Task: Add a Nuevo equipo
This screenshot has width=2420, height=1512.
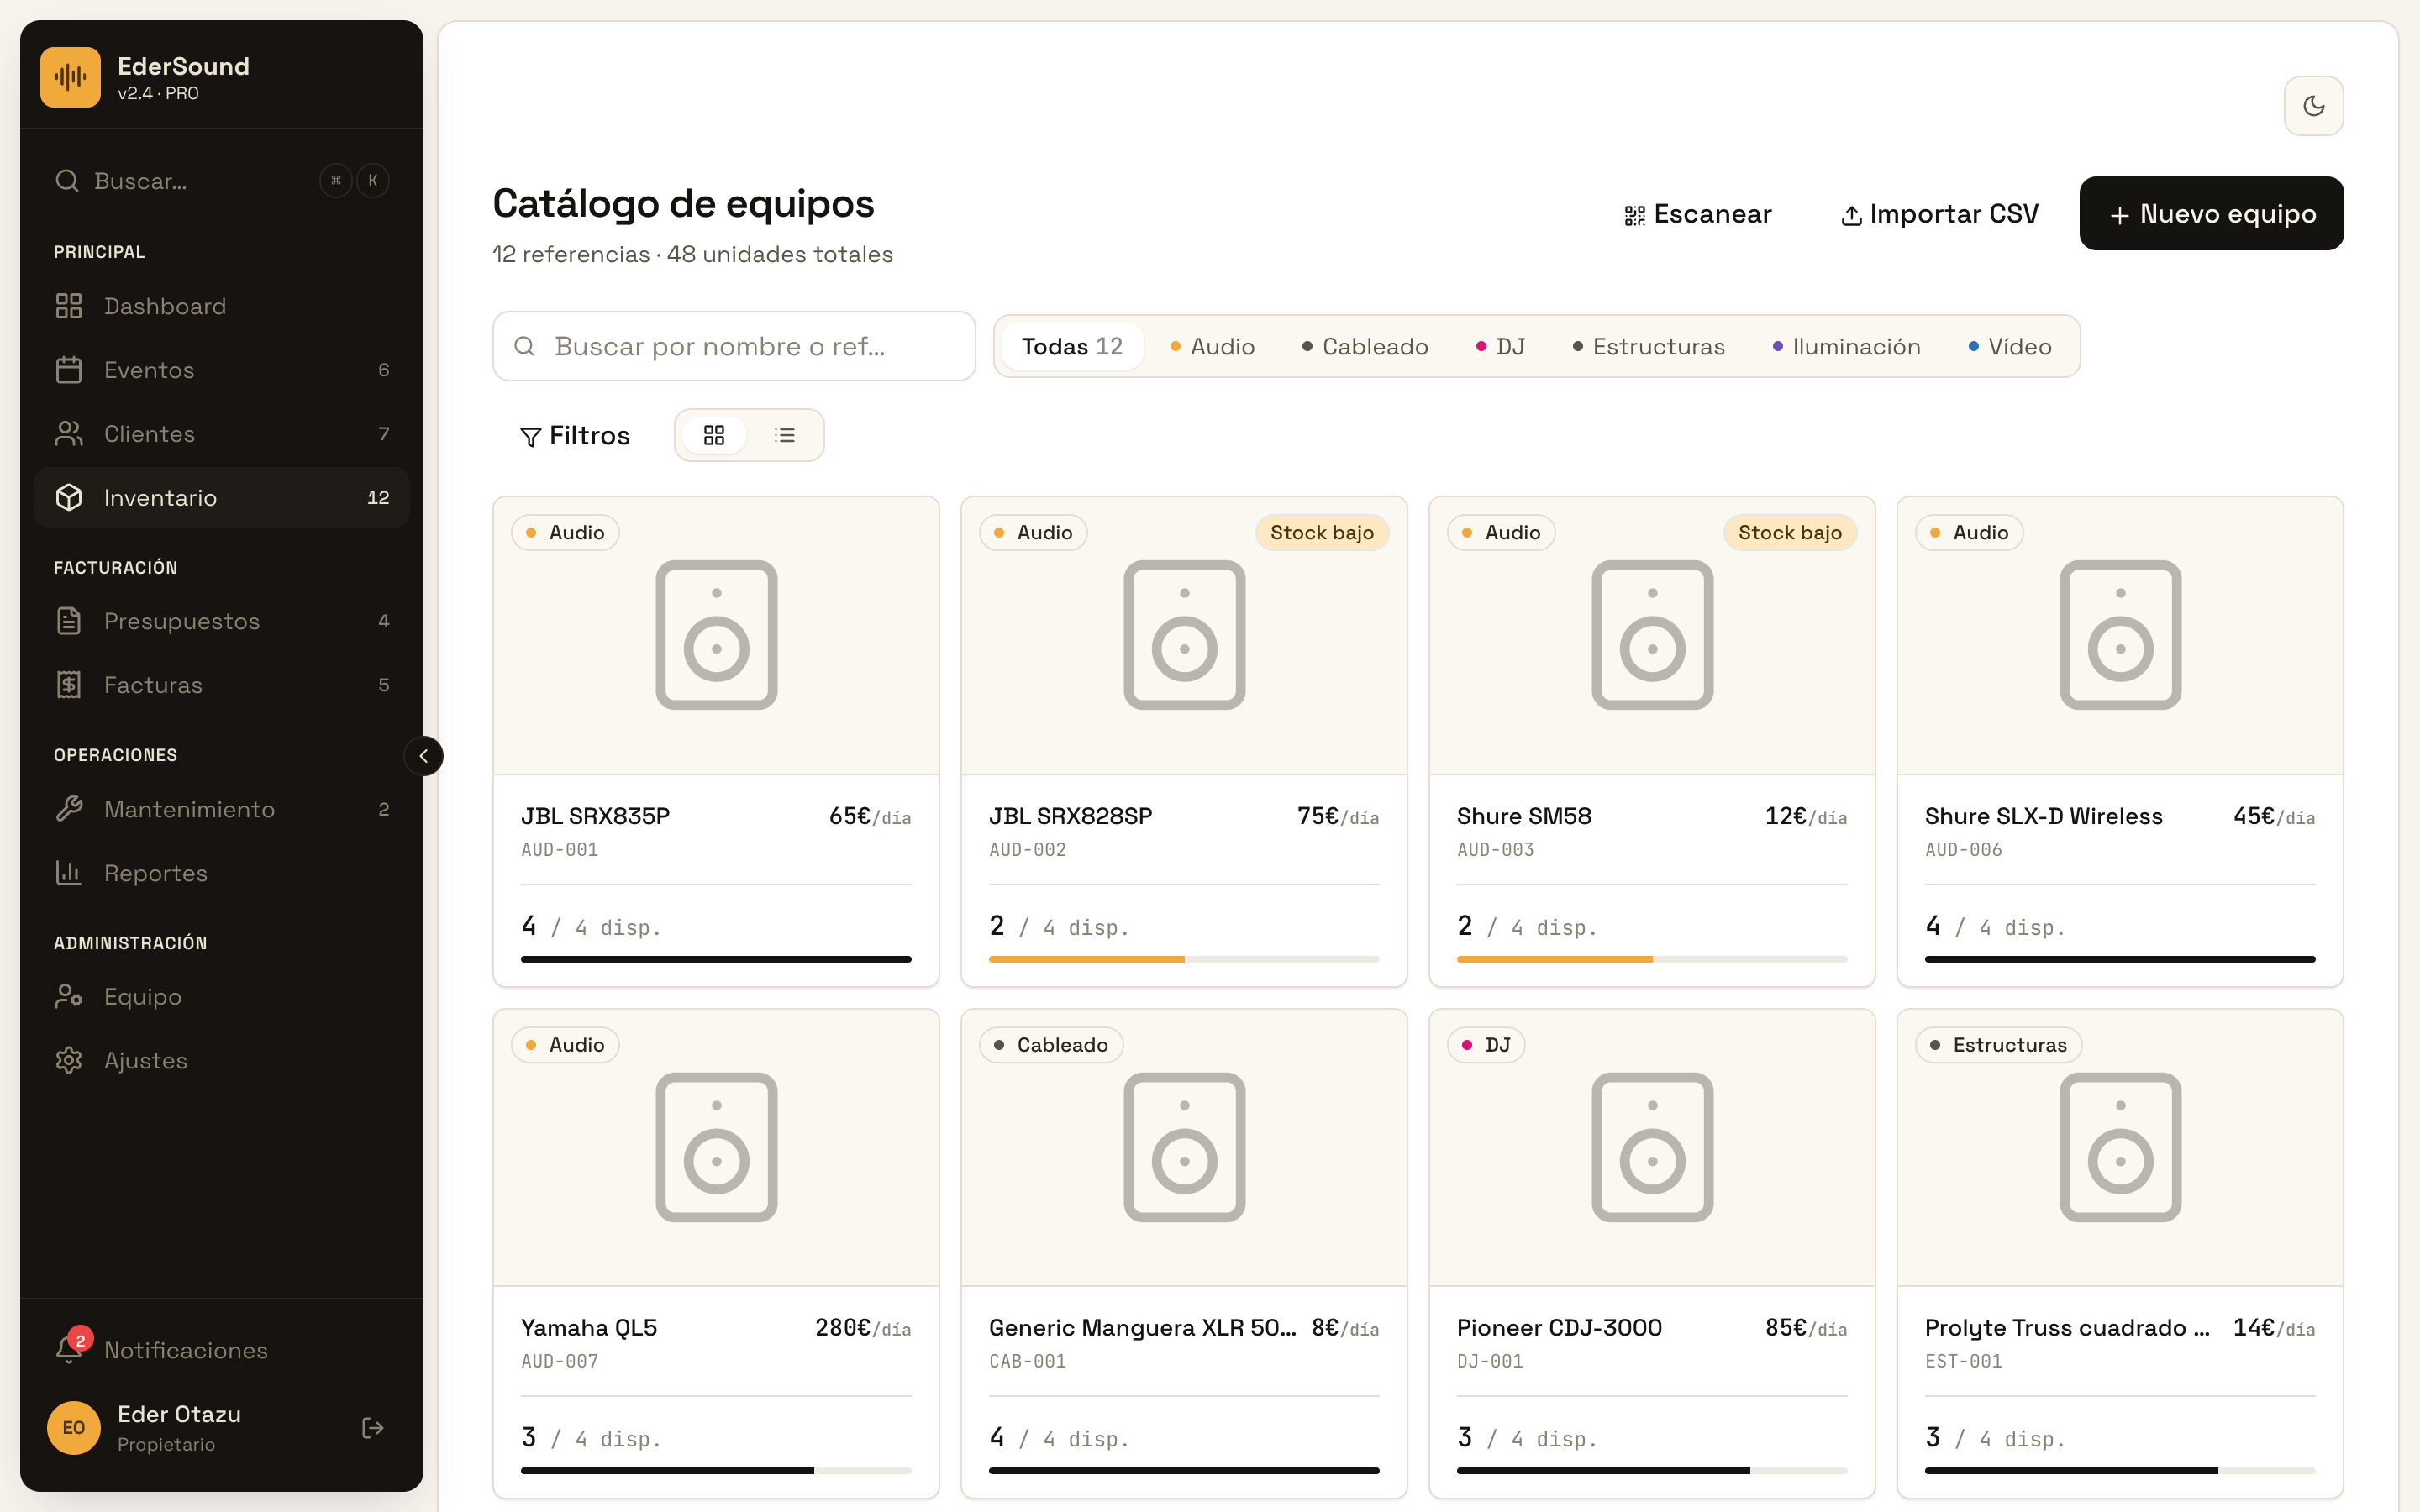Action: [x=2211, y=214]
